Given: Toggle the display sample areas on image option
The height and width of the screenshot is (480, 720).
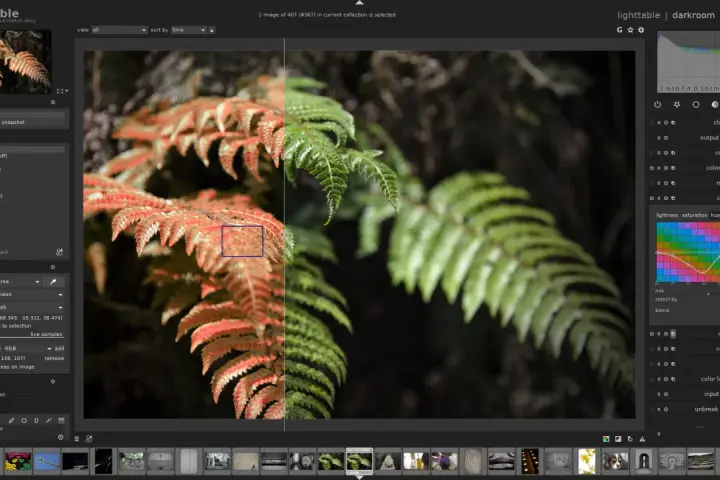Looking at the screenshot, I should pyautogui.click(x=17, y=367).
